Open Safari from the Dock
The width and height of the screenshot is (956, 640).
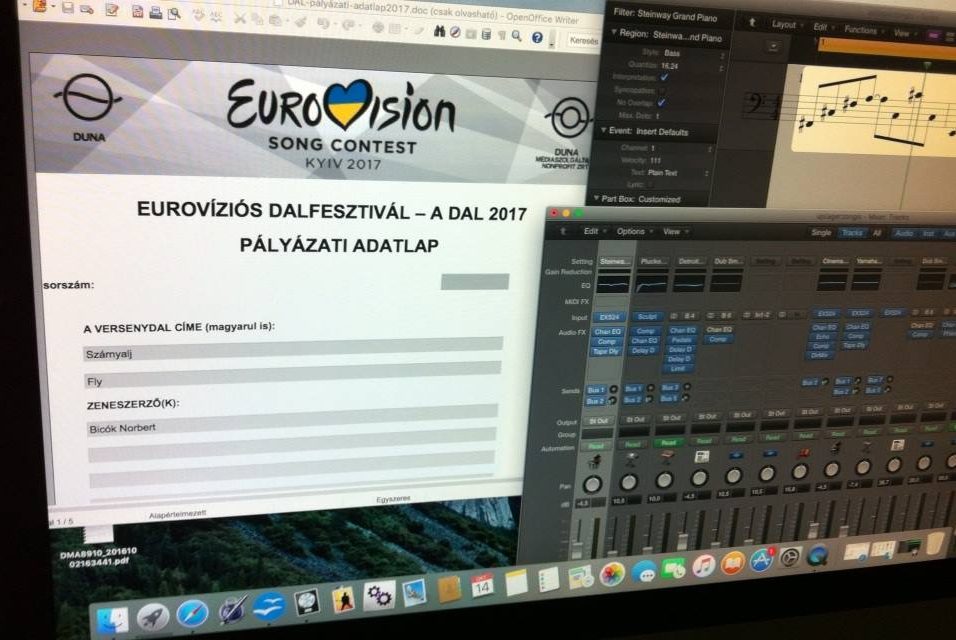pyautogui.click(x=192, y=612)
